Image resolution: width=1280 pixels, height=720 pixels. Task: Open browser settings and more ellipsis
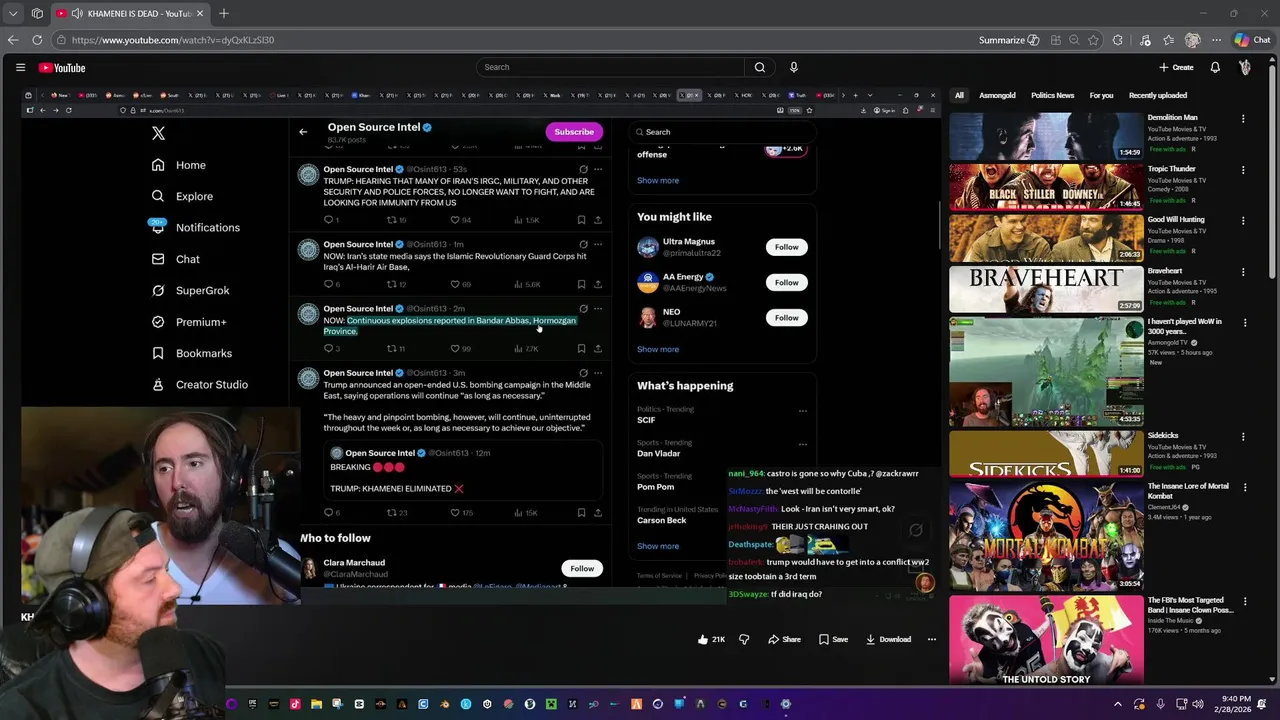pyautogui.click(x=1217, y=40)
